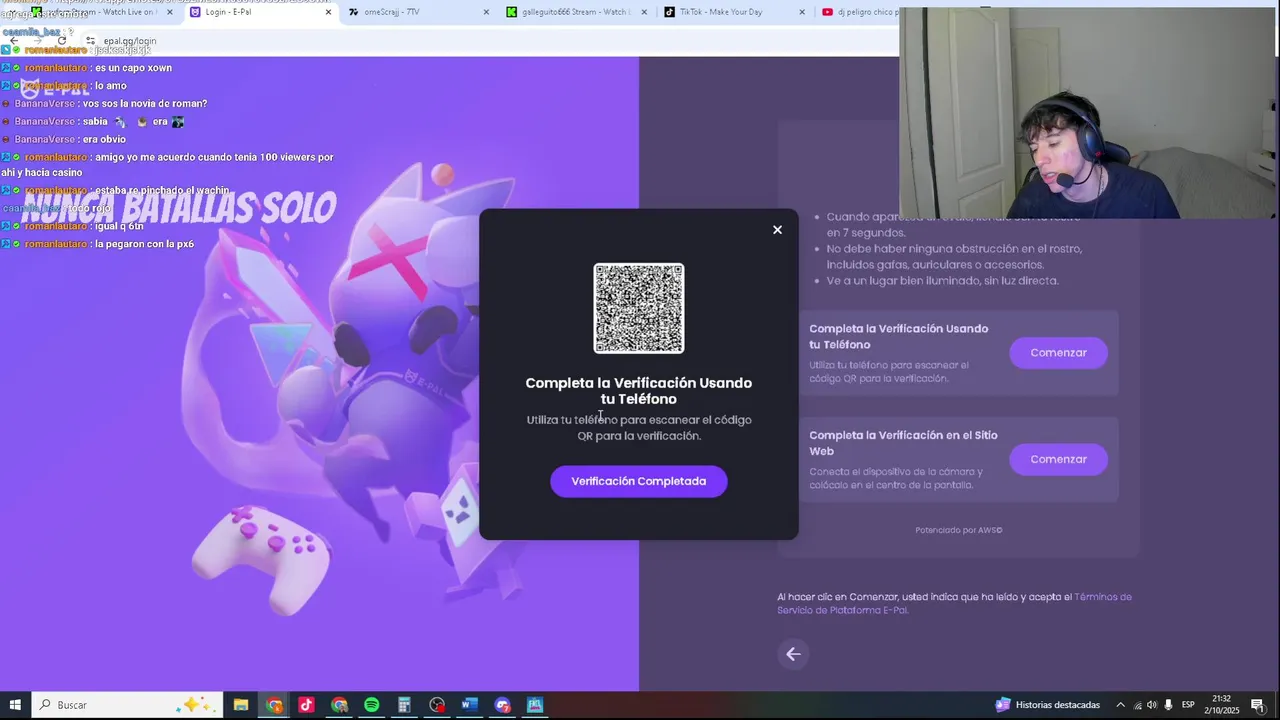Open site information icon in address bar
This screenshot has height=720, width=1280.
click(x=90, y=41)
